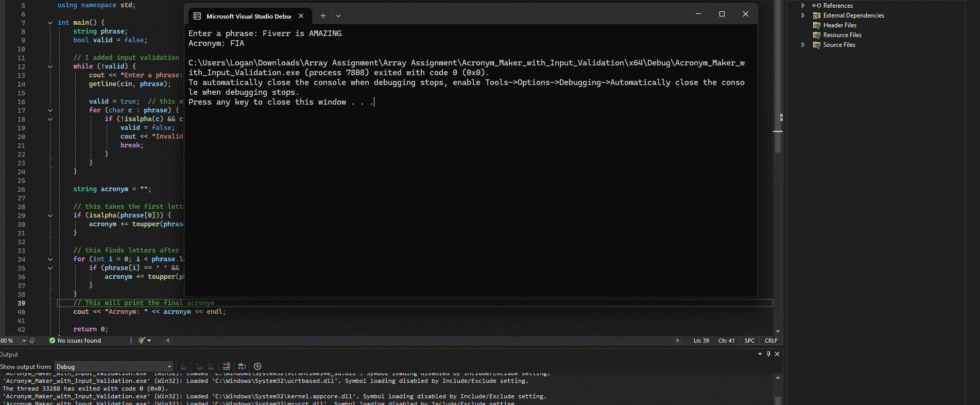This screenshot has width=980, height=405.
Task: Click the External Dependencies folder icon
Action: [x=816, y=15]
